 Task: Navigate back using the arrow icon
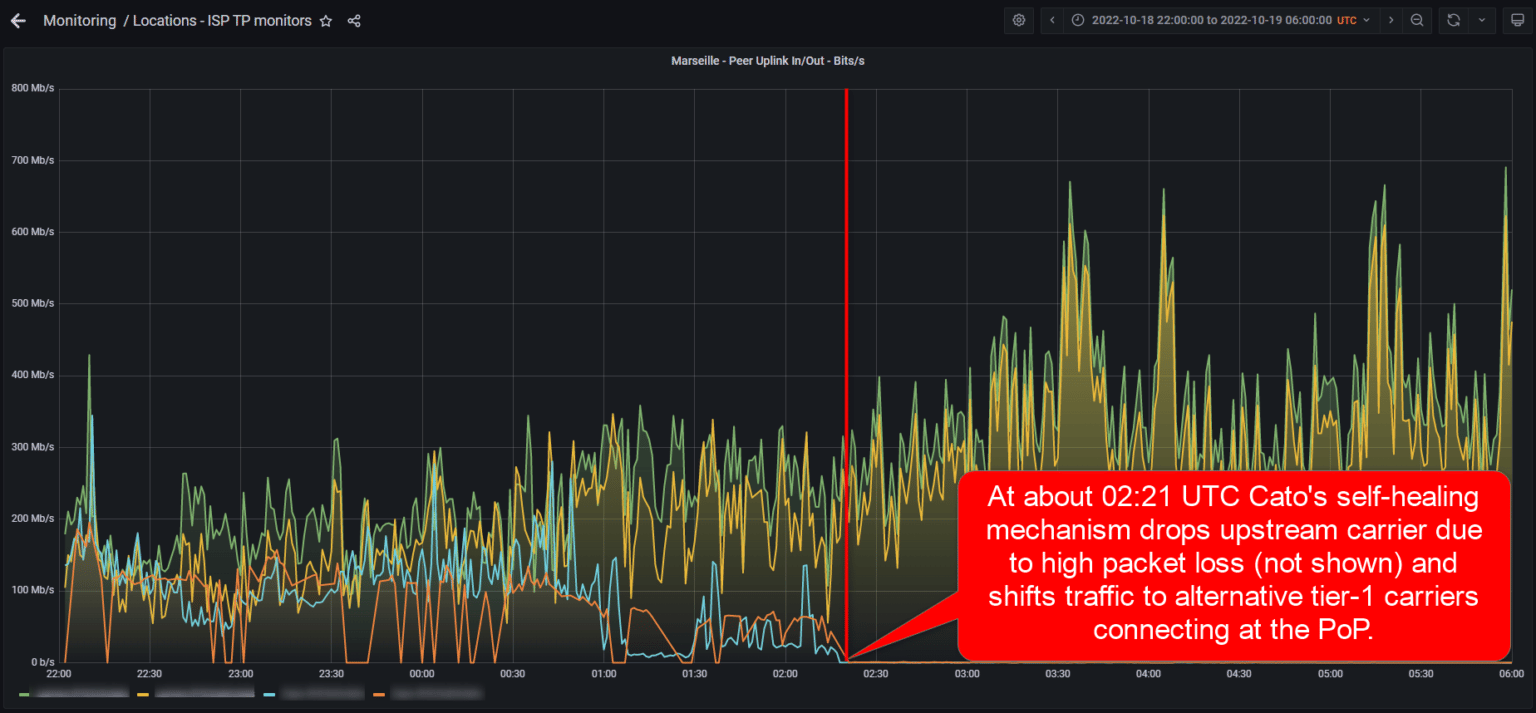[17, 20]
